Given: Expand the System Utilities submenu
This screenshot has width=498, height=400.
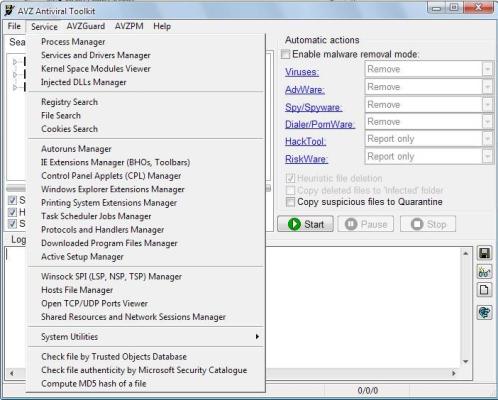Looking at the screenshot, I should tap(146, 337).
